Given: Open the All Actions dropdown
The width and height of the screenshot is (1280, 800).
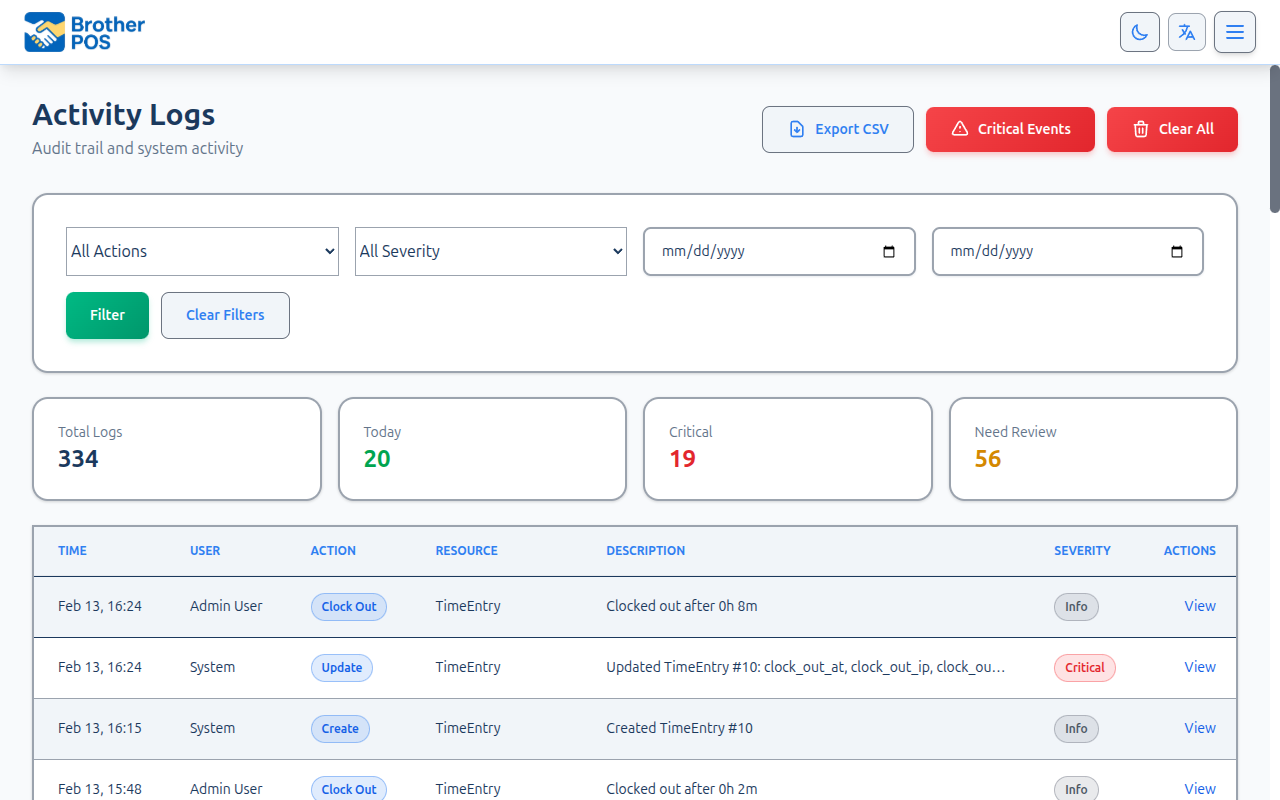Looking at the screenshot, I should [202, 251].
